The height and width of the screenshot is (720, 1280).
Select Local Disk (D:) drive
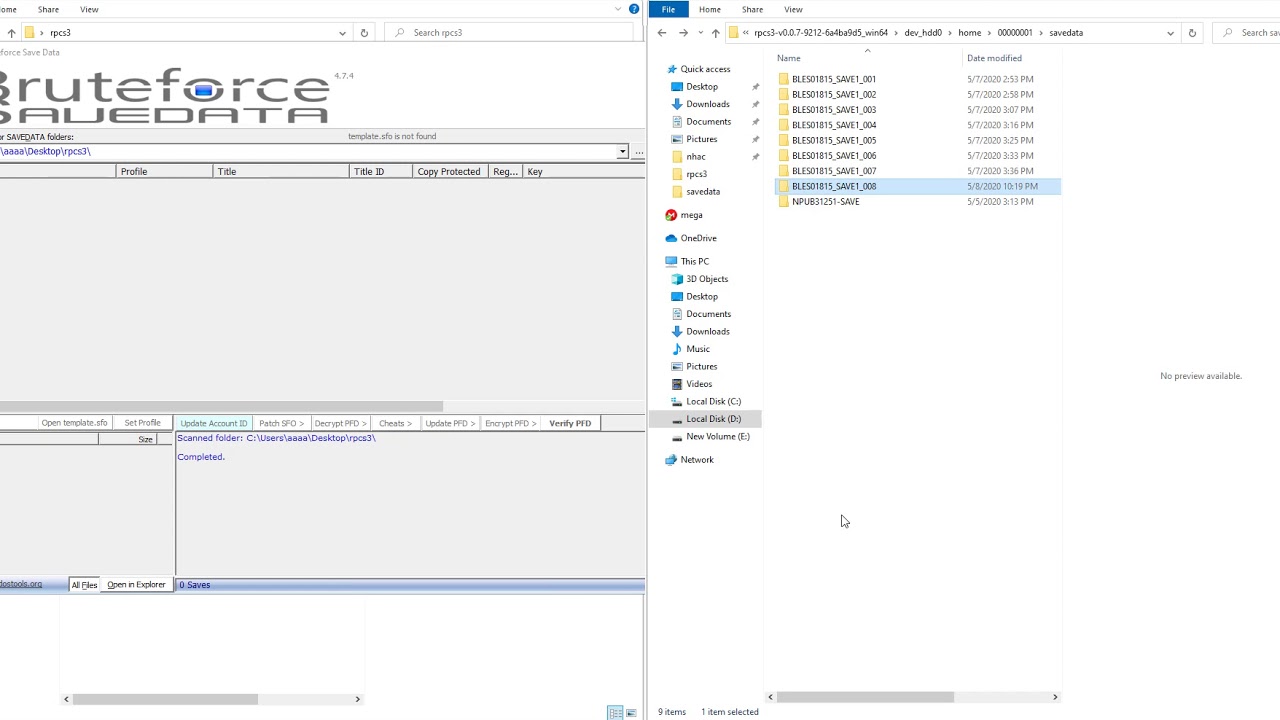pyautogui.click(x=713, y=419)
